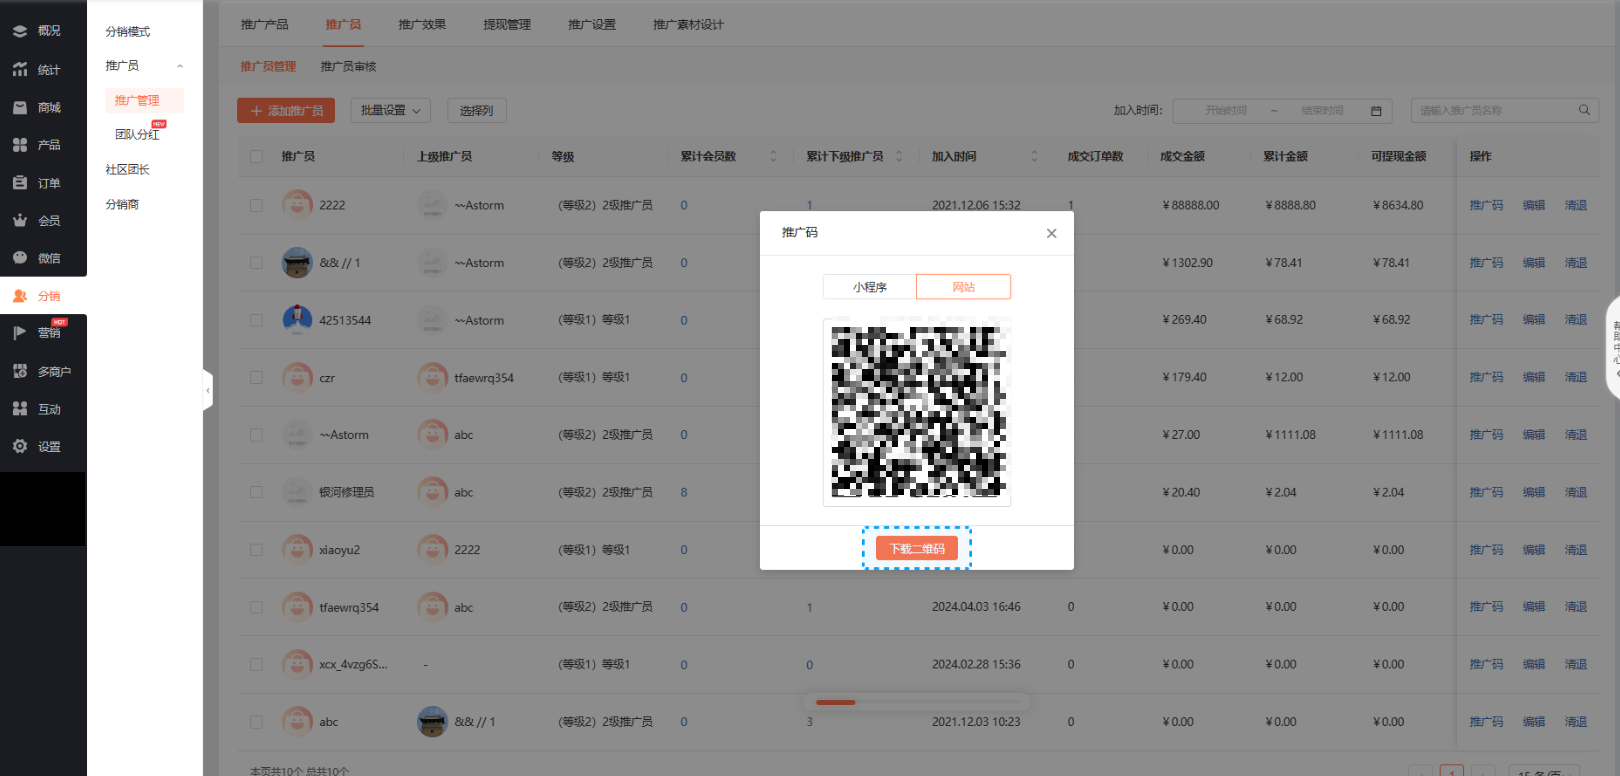
Task: Click 编辑 for user czr
Action: 1534,378
